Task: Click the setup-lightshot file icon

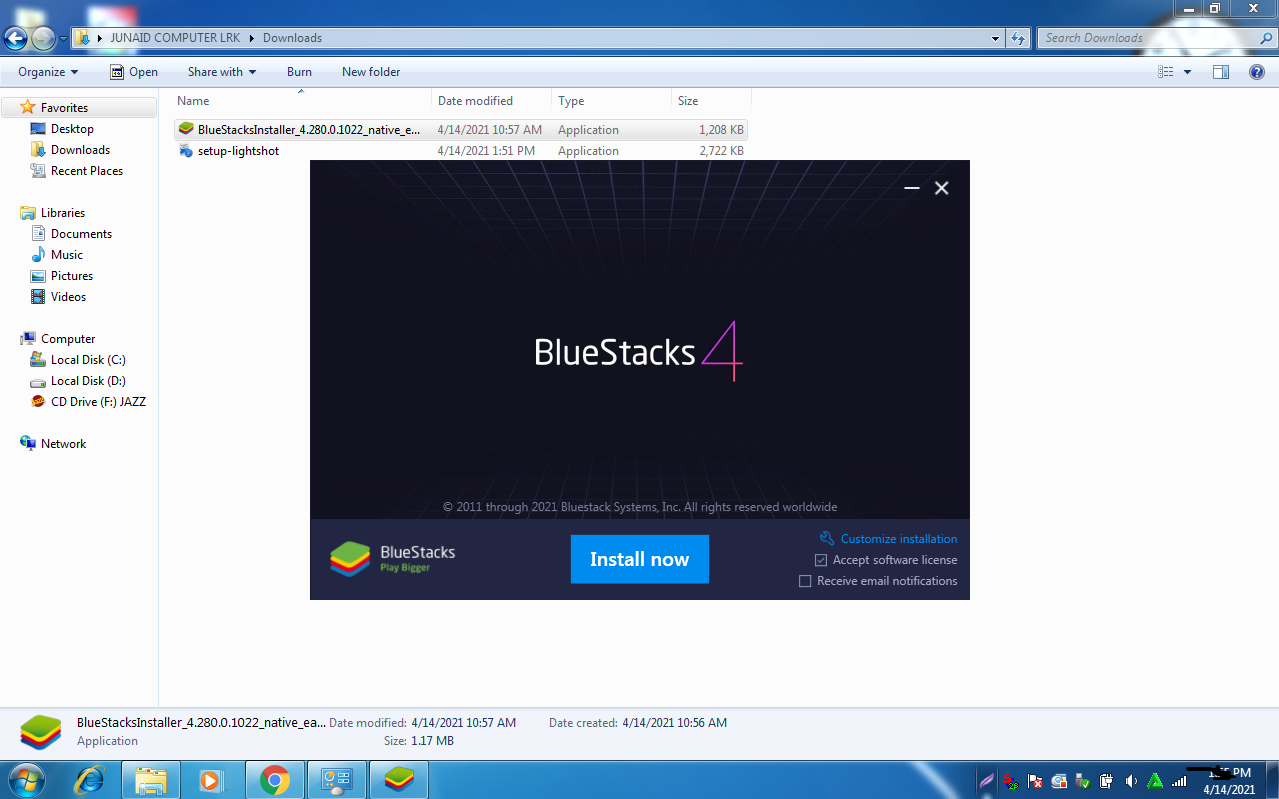Action: click(x=186, y=151)
